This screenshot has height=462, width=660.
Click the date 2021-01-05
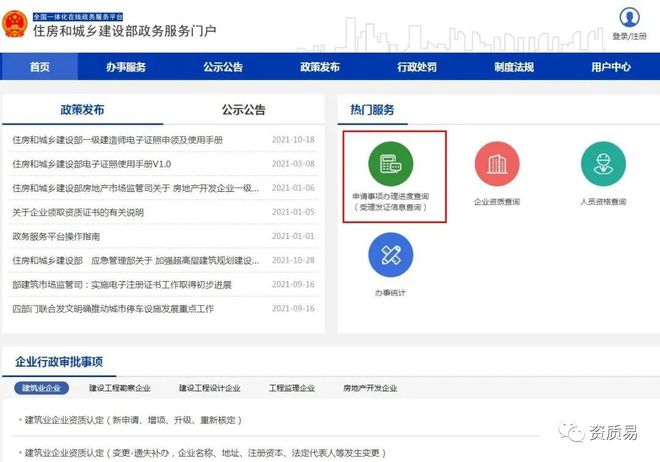(293, 212)
